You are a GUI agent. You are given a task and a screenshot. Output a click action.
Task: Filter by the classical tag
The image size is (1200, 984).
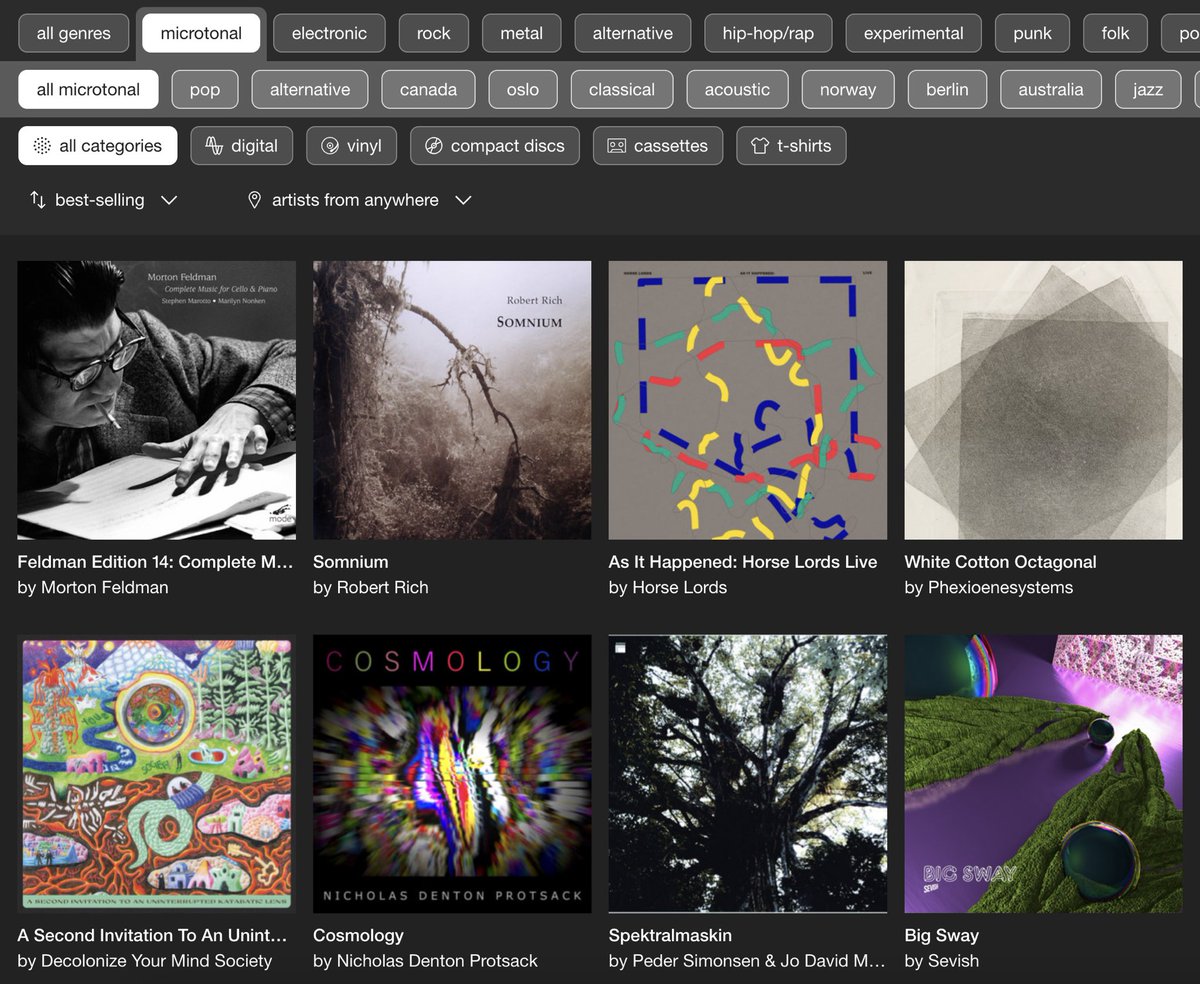tap(622, 89)
